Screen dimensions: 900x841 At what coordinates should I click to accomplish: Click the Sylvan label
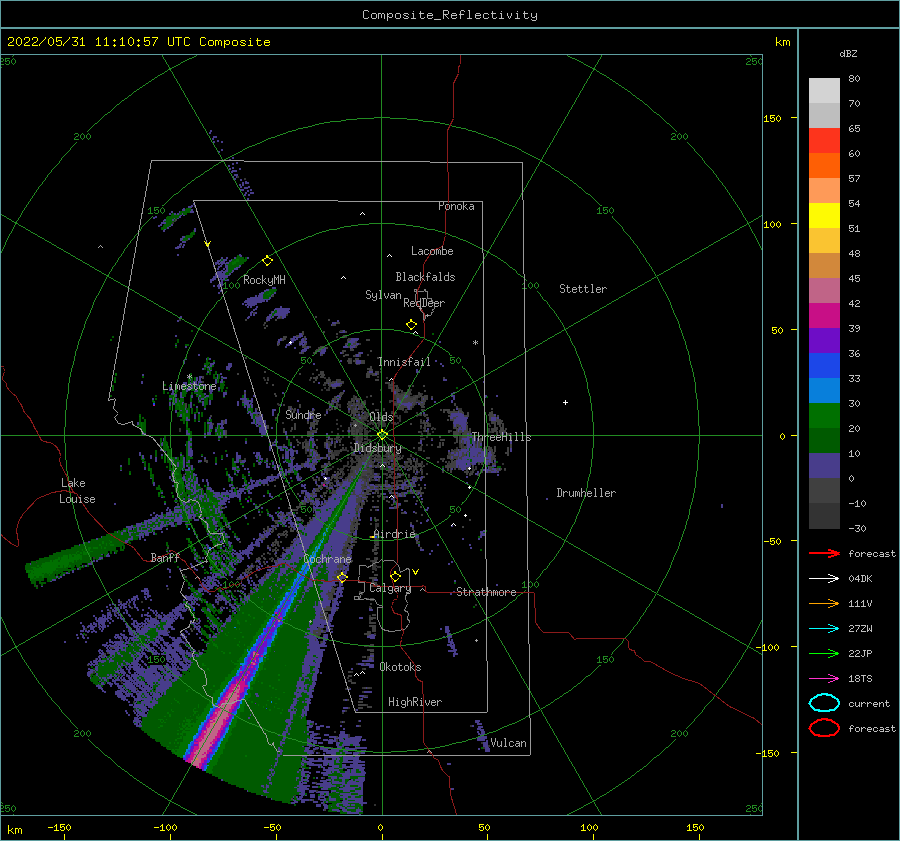point(383,295)
